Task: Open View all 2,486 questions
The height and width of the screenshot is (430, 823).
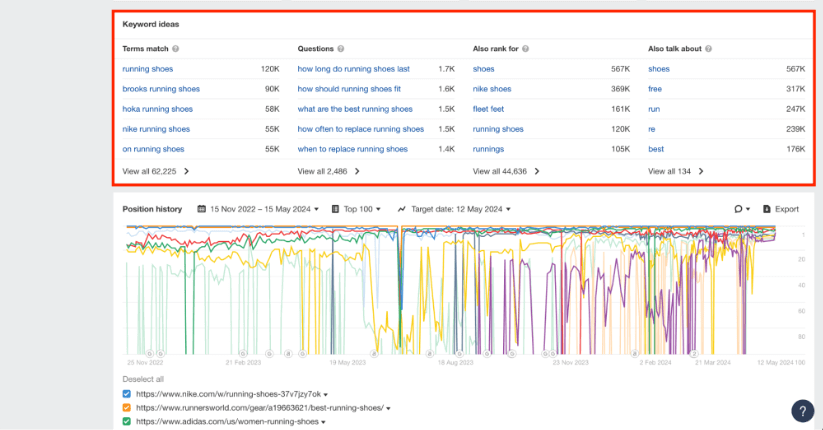Action: click(x=328, y=171)
